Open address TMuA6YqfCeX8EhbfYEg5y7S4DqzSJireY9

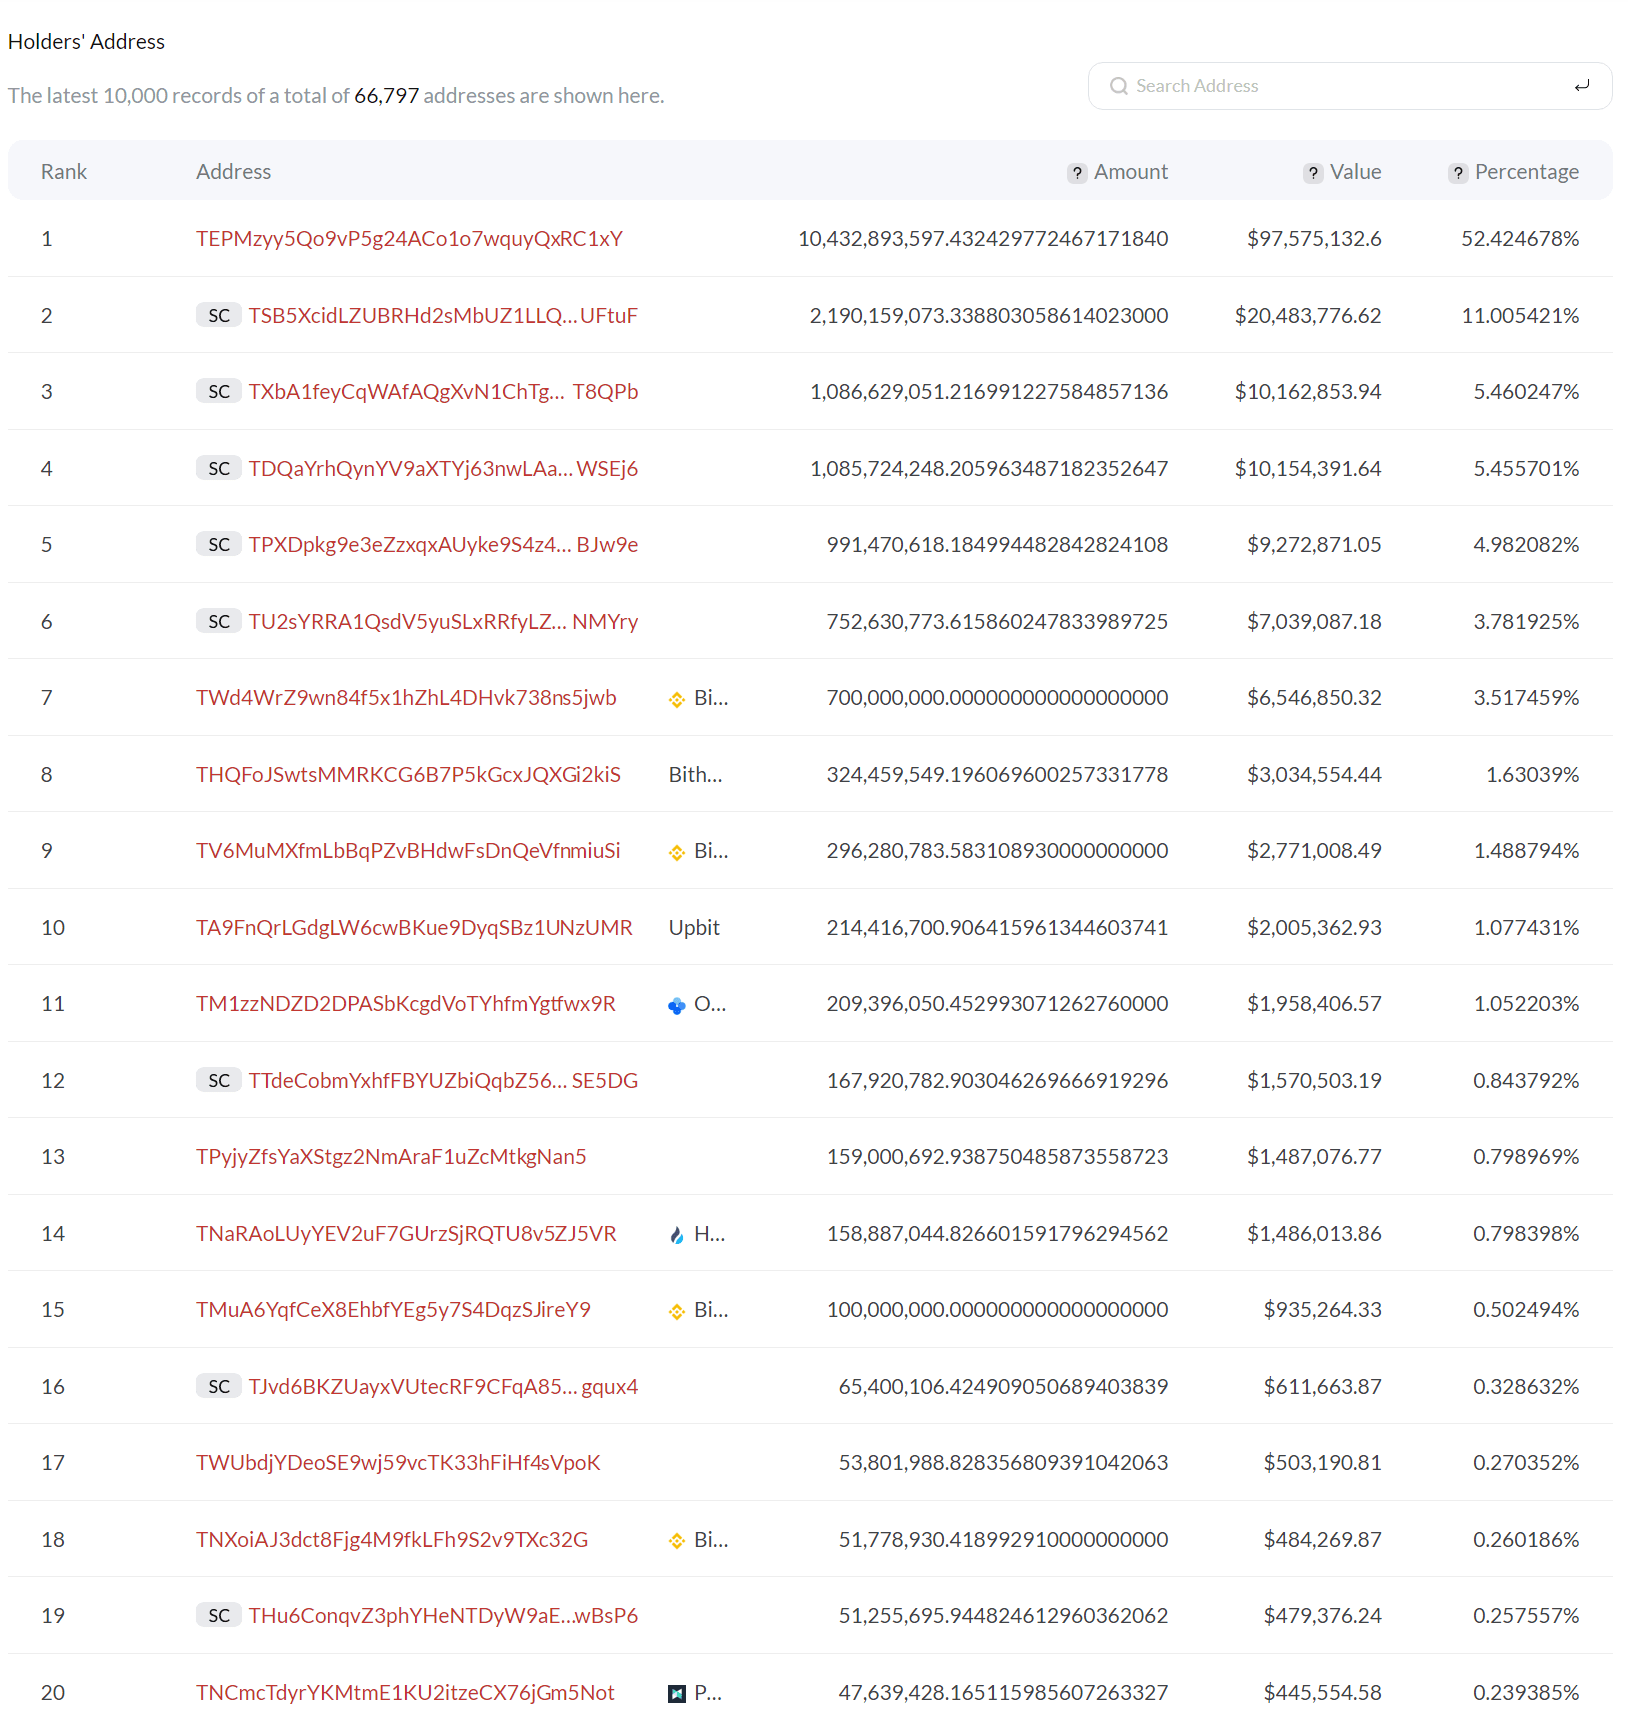(393, 1310)
